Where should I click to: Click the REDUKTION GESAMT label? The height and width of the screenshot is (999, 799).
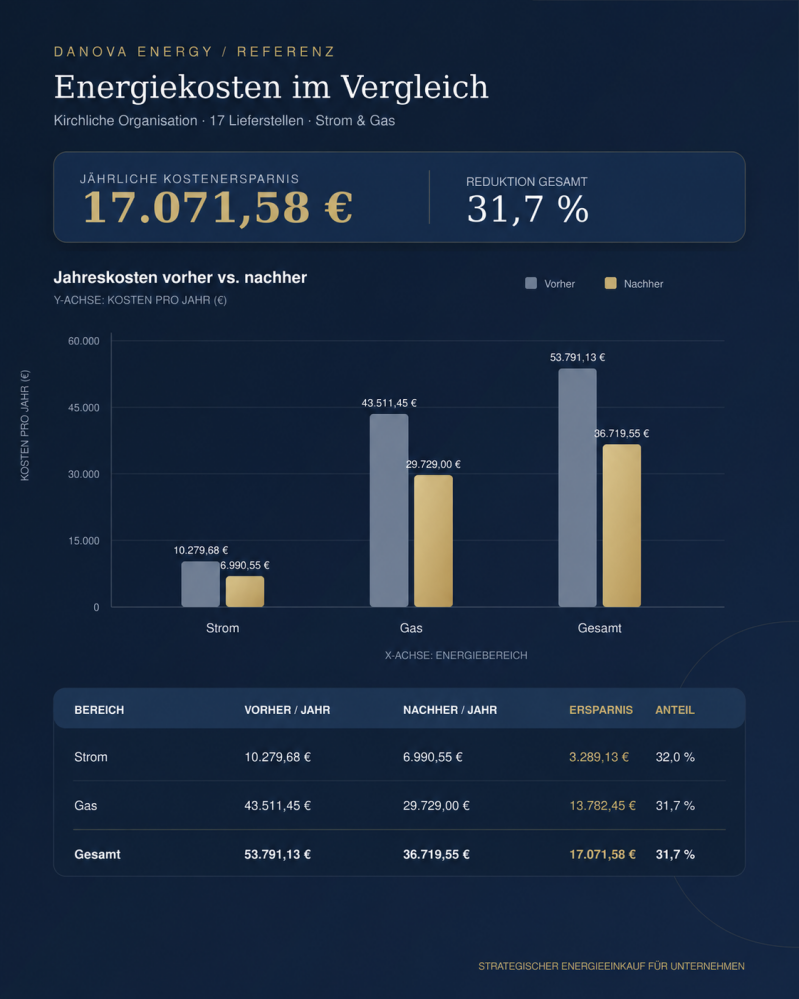[527, 182]
